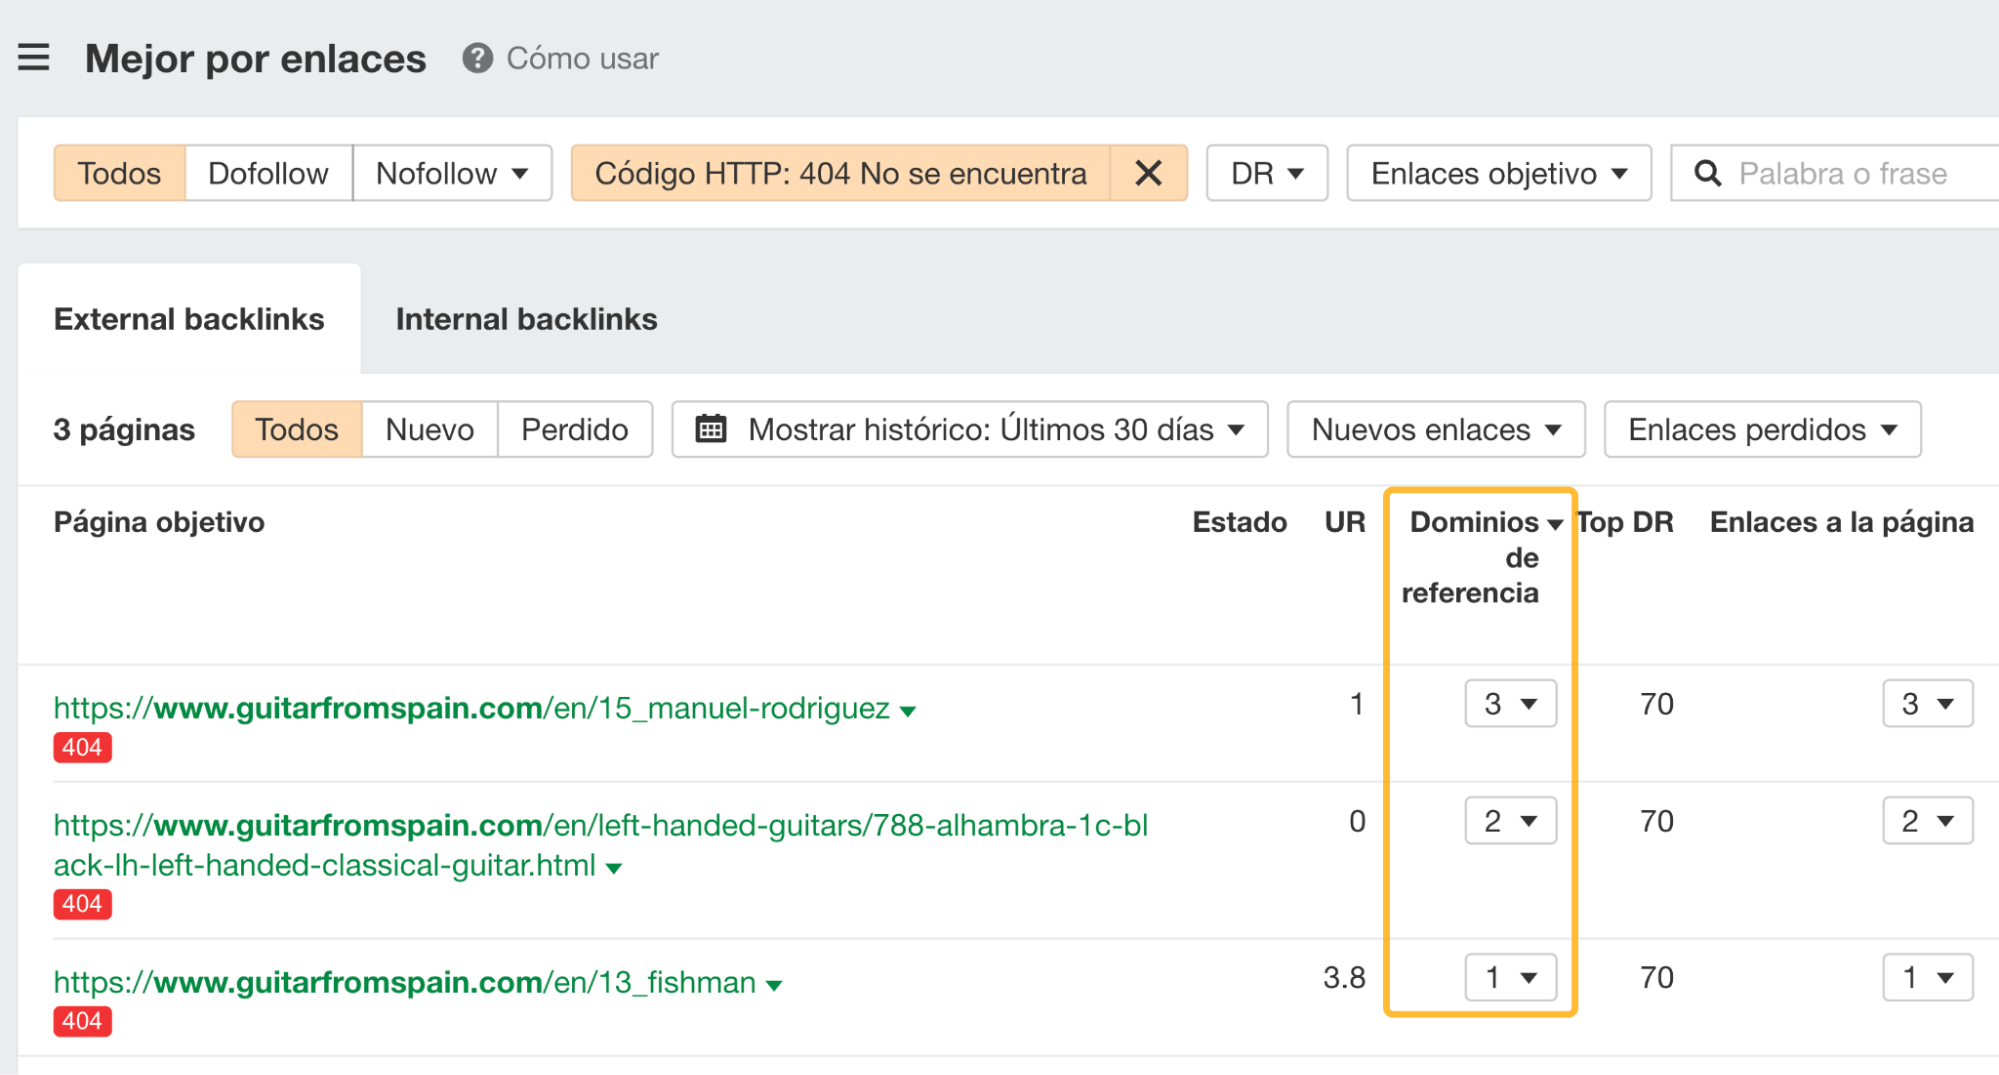Image resolution: width=1999 pixels, height=1075 pixels.
Task: Select the External backlinks tab
Action: pos(189,318)
